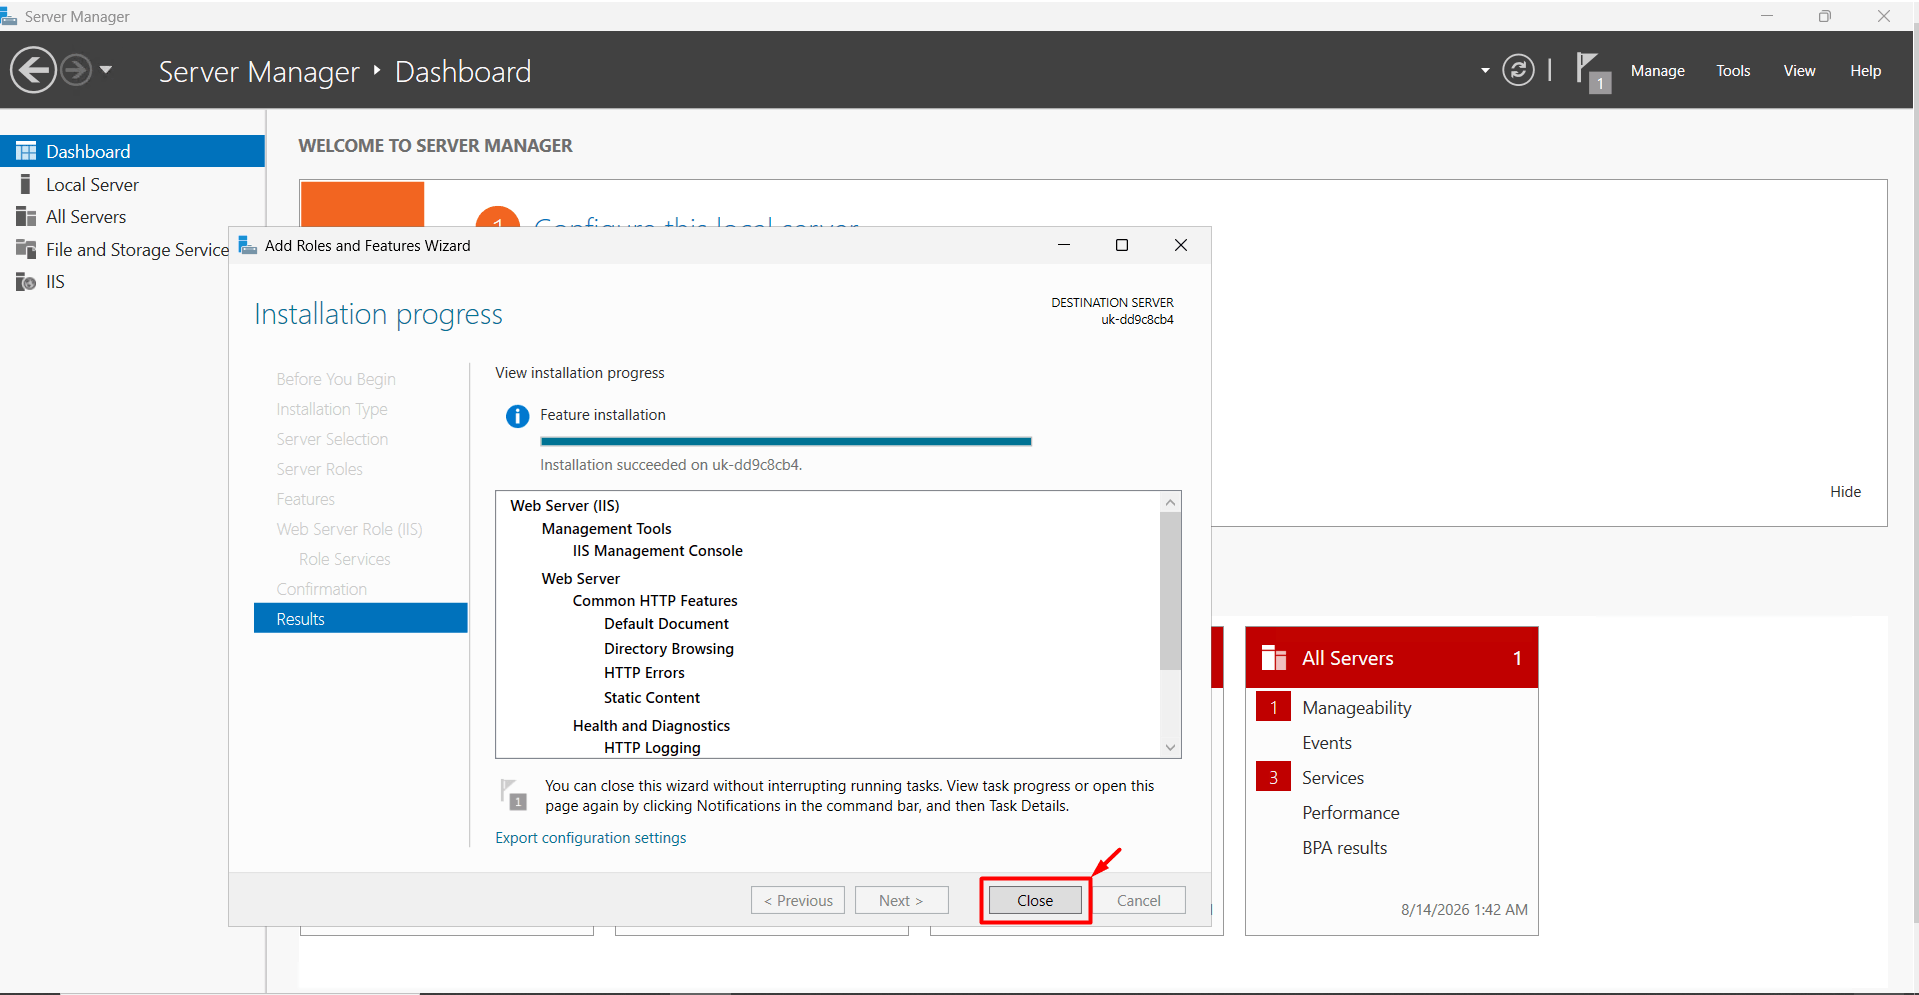Open Events in All Servers tile
The width and height of the screenshot is (1919, 995).
[1327, 743]
